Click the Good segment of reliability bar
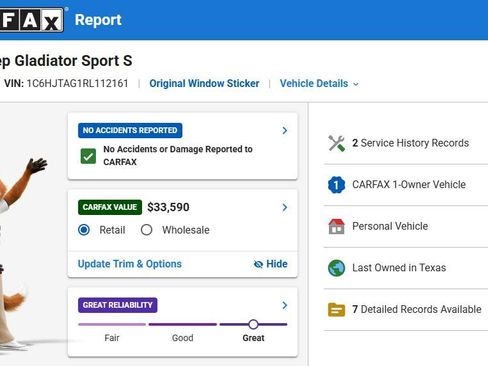The height and width of the screenshot is (366, 488). pos(183,324)
